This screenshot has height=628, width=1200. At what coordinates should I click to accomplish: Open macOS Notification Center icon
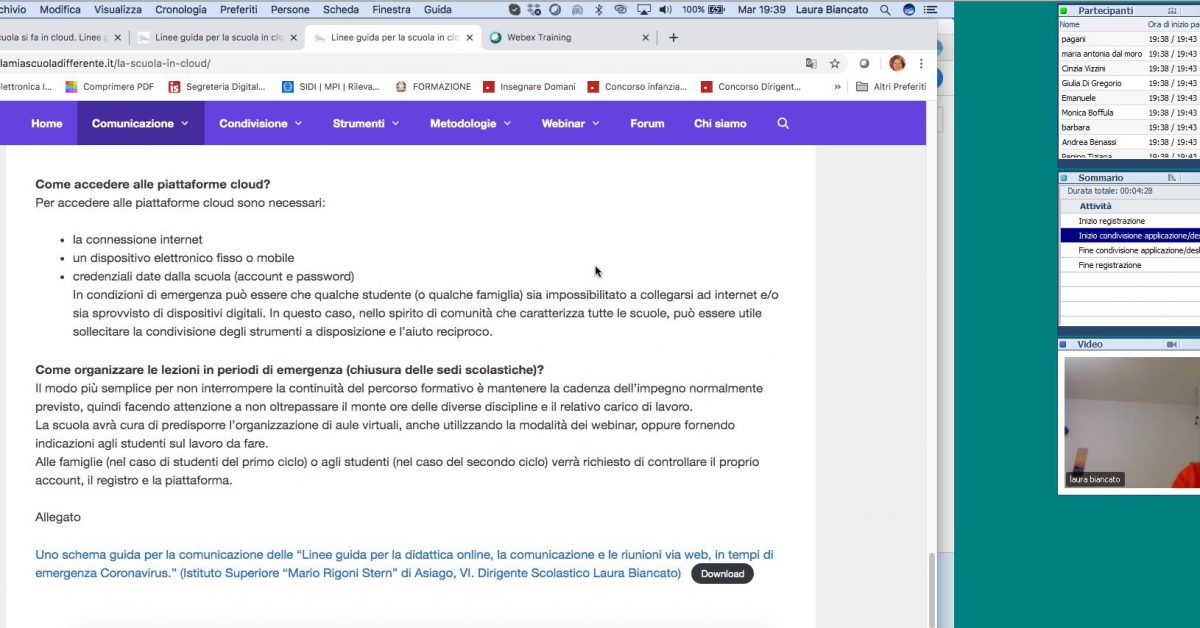[x=932, y=9]
